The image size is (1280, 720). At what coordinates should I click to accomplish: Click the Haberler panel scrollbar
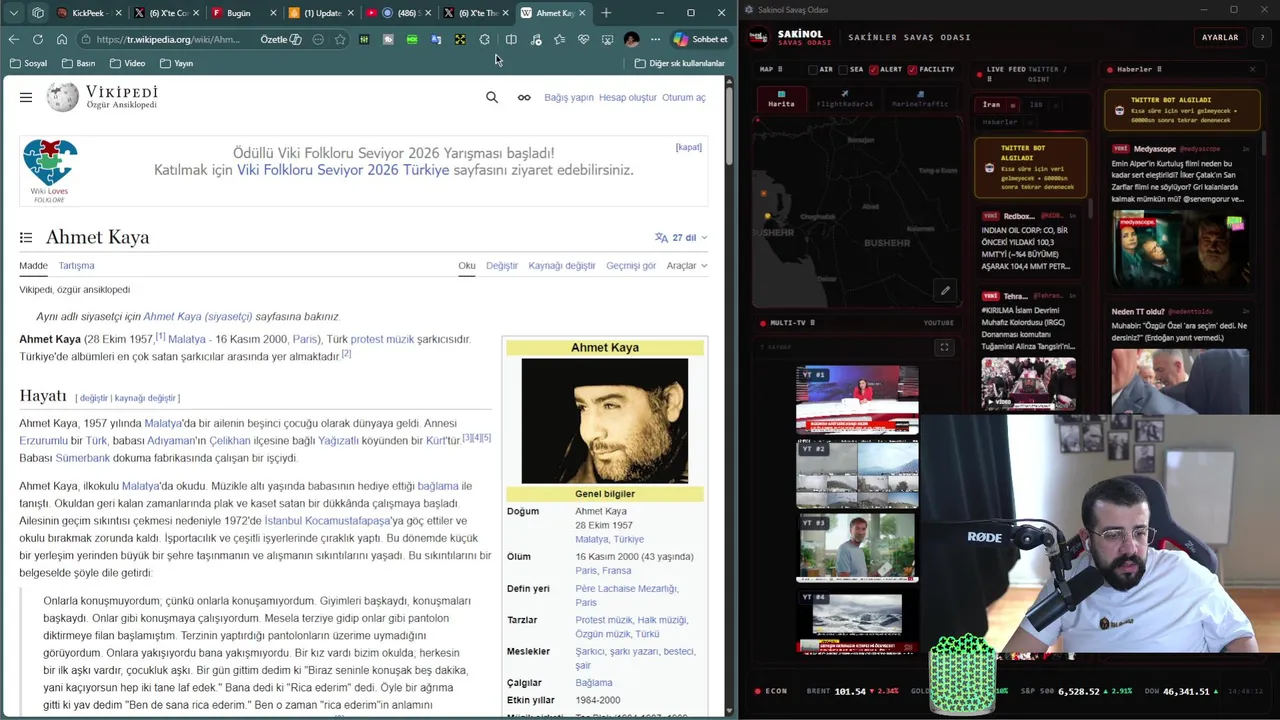coord(1265,145)
